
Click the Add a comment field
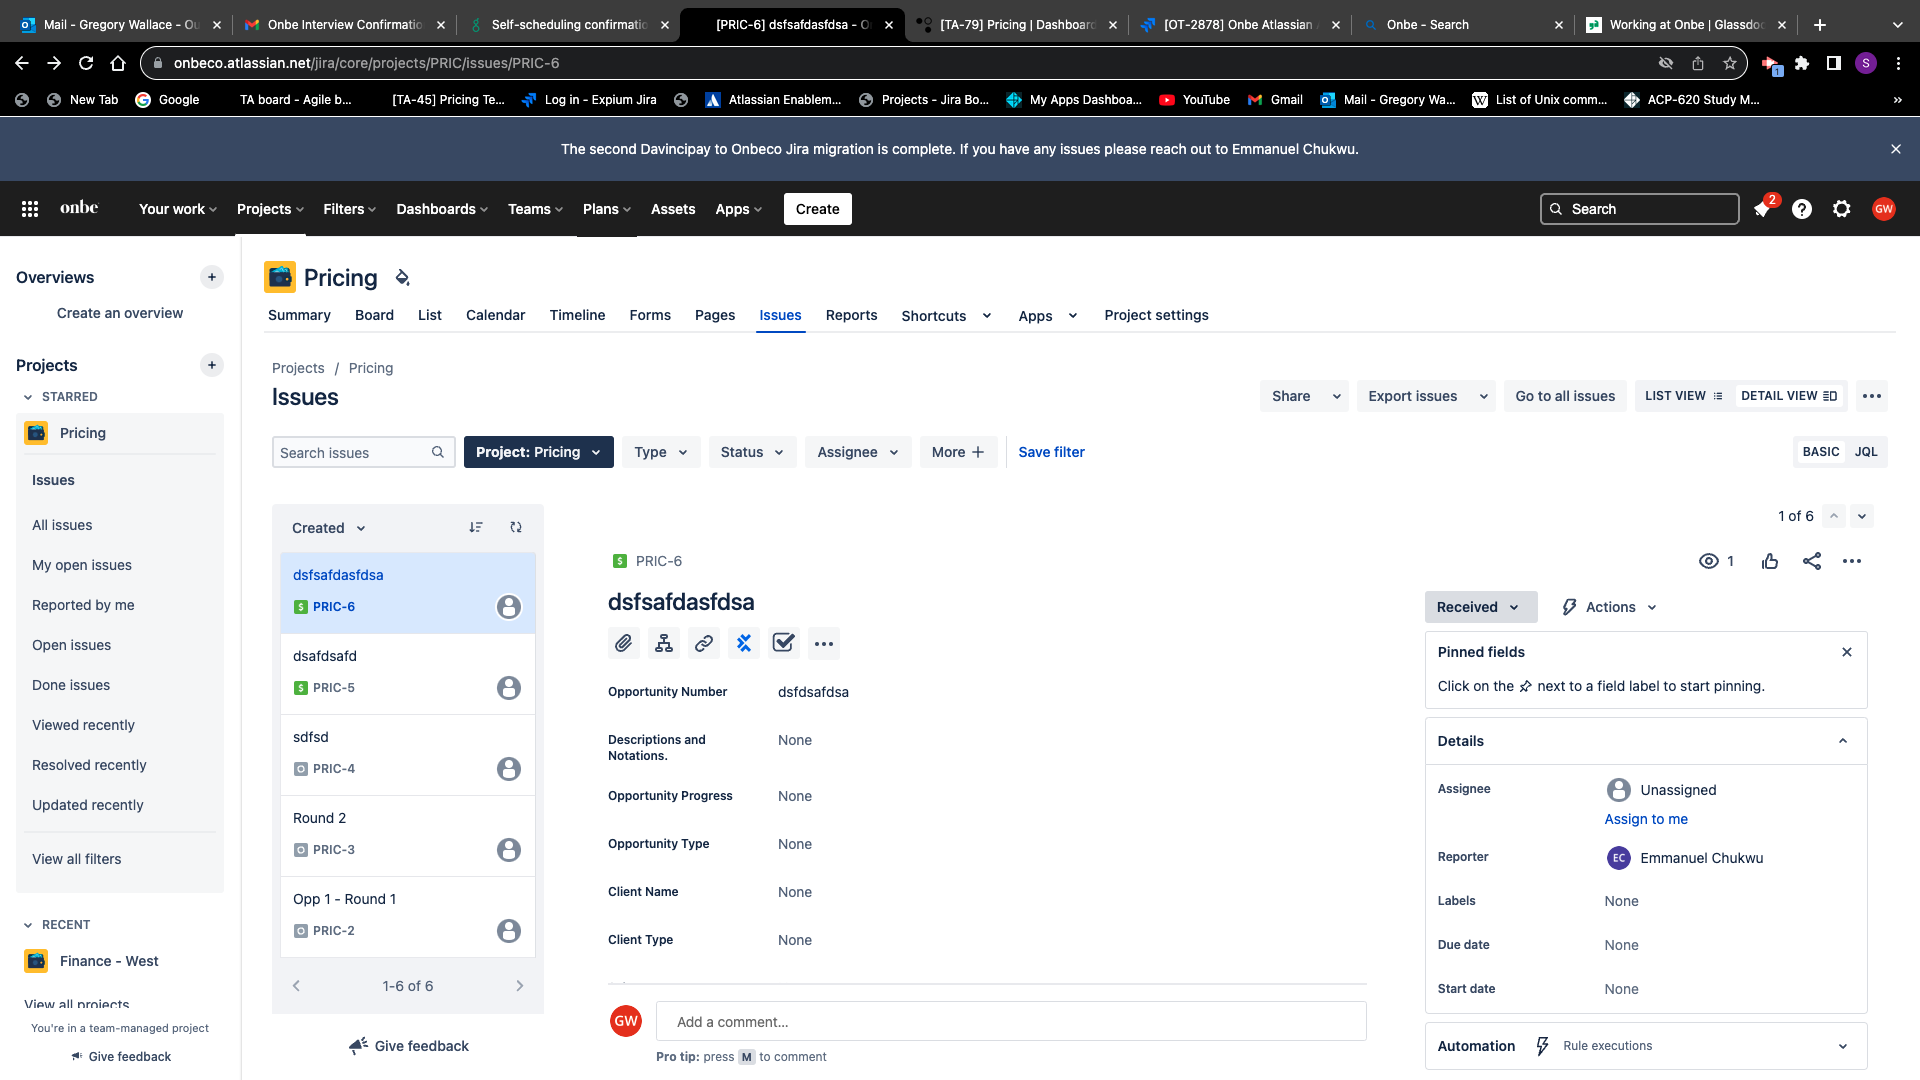[1010, 1022]
